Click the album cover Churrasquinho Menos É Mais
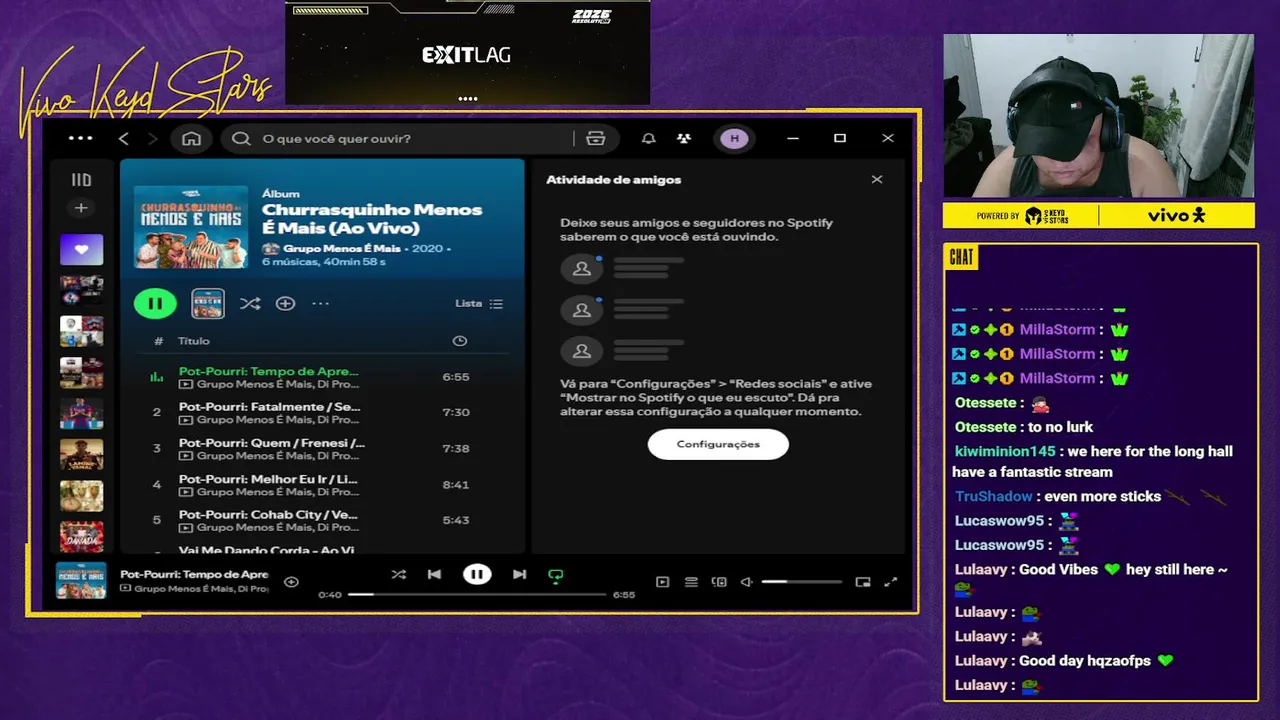 pos(191,227)
